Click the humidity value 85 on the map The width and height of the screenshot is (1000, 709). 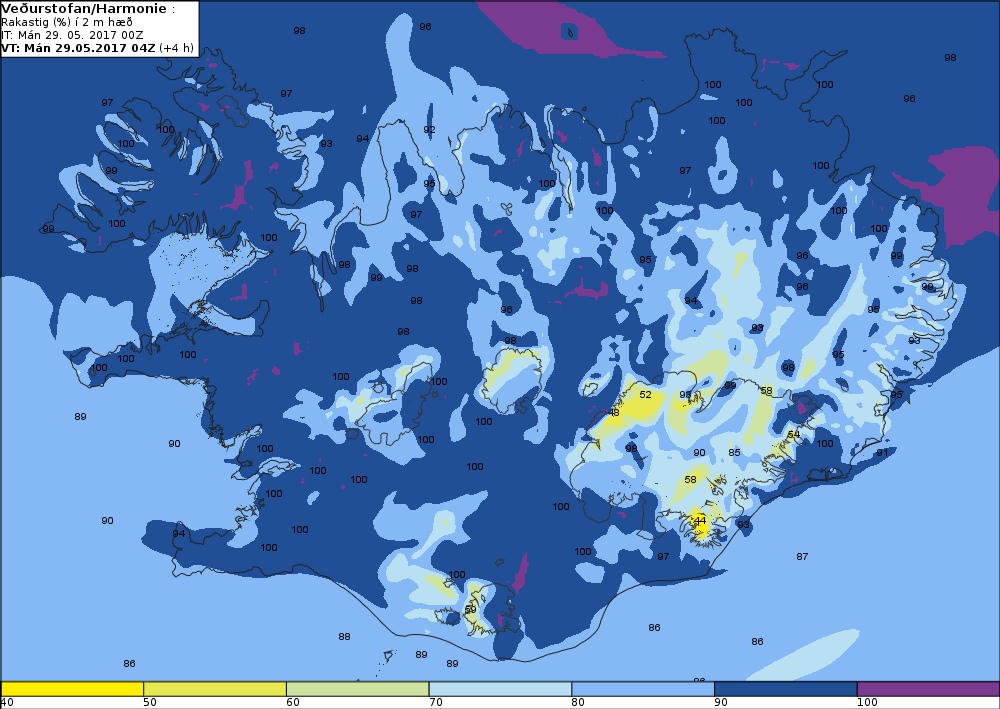click(x=735, y=453)
